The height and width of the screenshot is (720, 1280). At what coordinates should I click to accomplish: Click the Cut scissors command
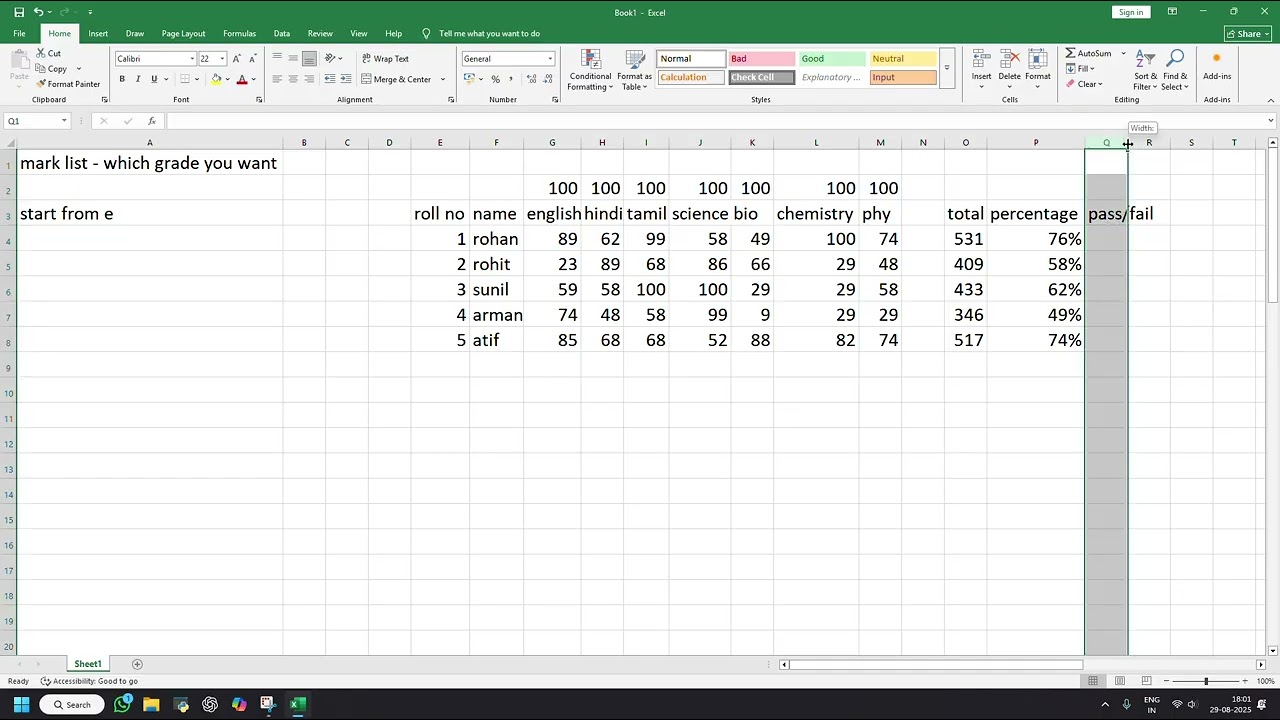(x=48, y=53)
